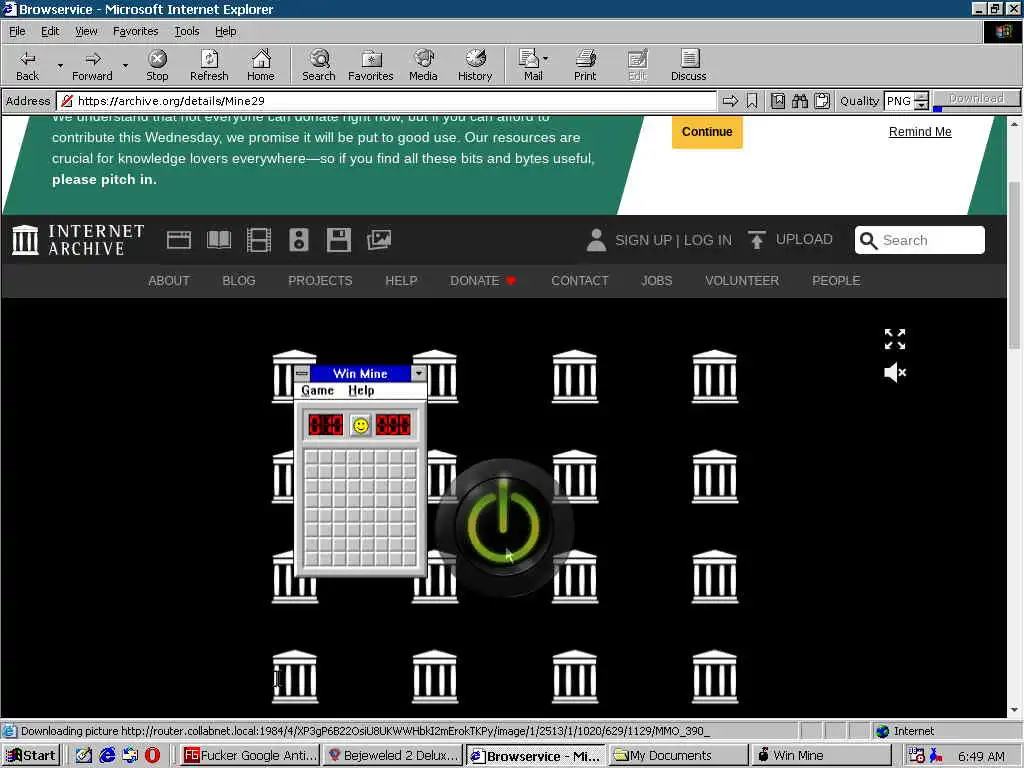This screenshot has width=1024, height=768.
Task: Go to the Home page
Action: point(261,65)
